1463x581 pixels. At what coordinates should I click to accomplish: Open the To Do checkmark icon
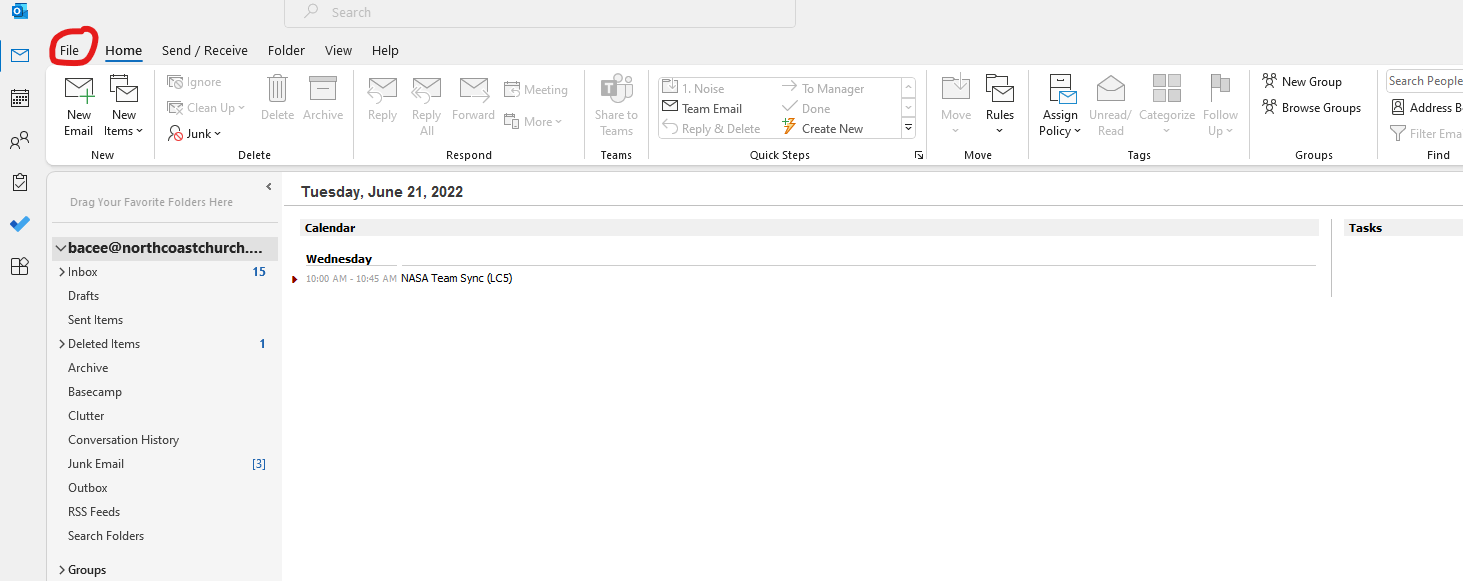[x=20, y=224]
